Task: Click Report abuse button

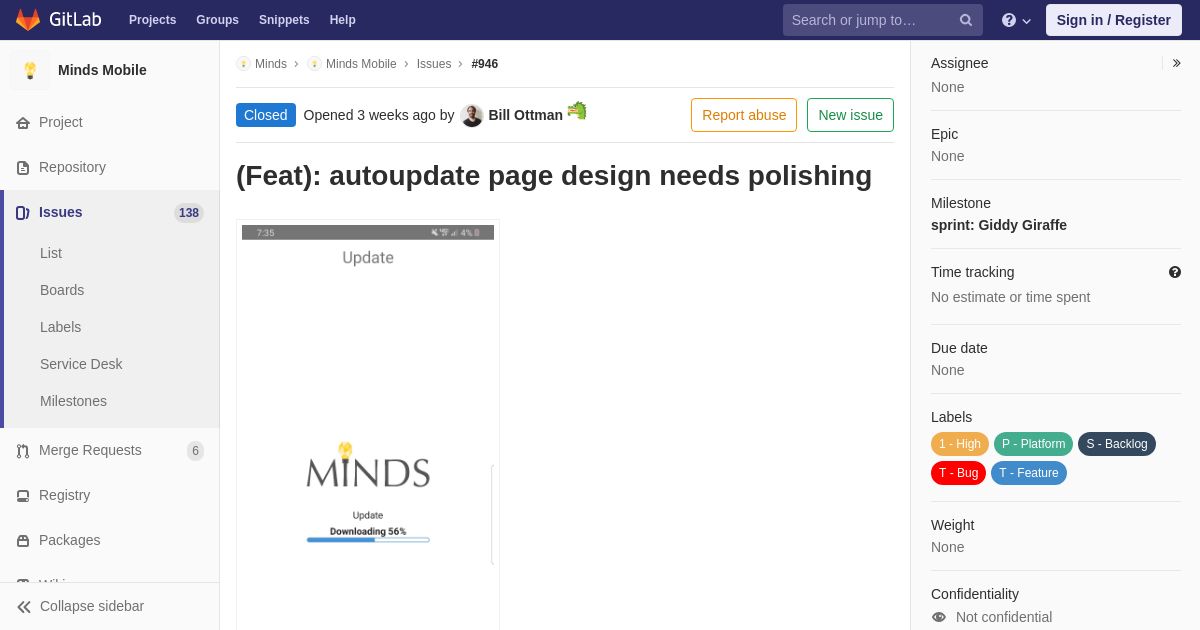Action: (744, 115)
